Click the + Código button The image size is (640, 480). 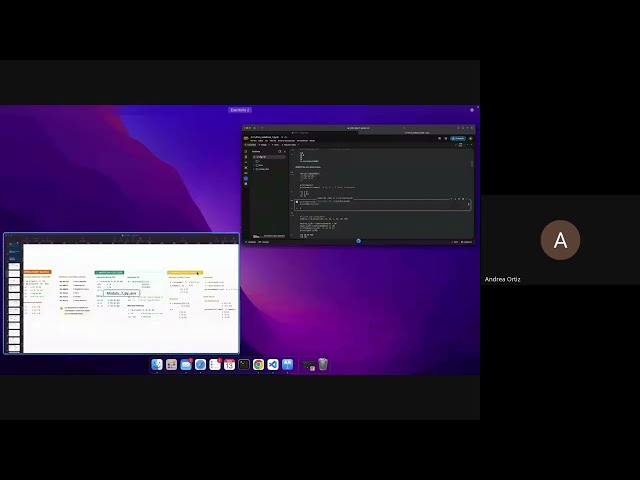(x=263, y=144)
